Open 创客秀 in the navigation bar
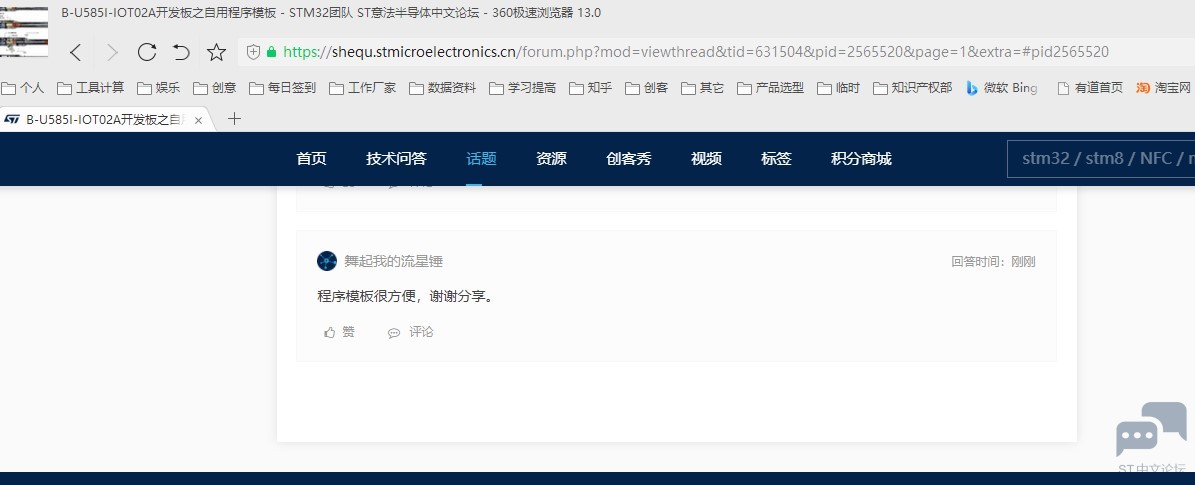The image size is (1195, 485). point(629,159)
